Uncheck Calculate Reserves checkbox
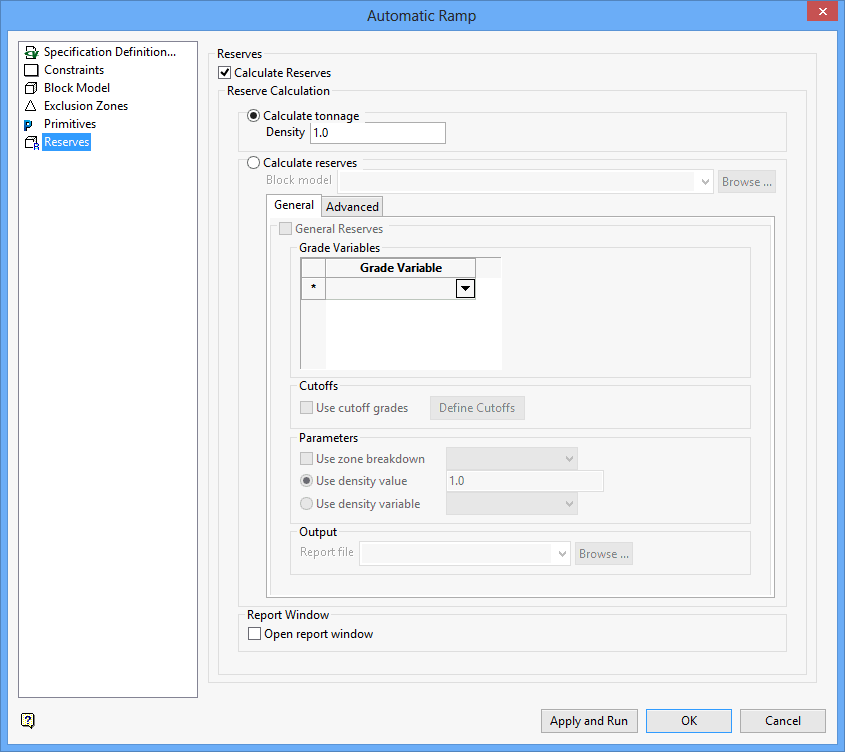 [225, 73]
